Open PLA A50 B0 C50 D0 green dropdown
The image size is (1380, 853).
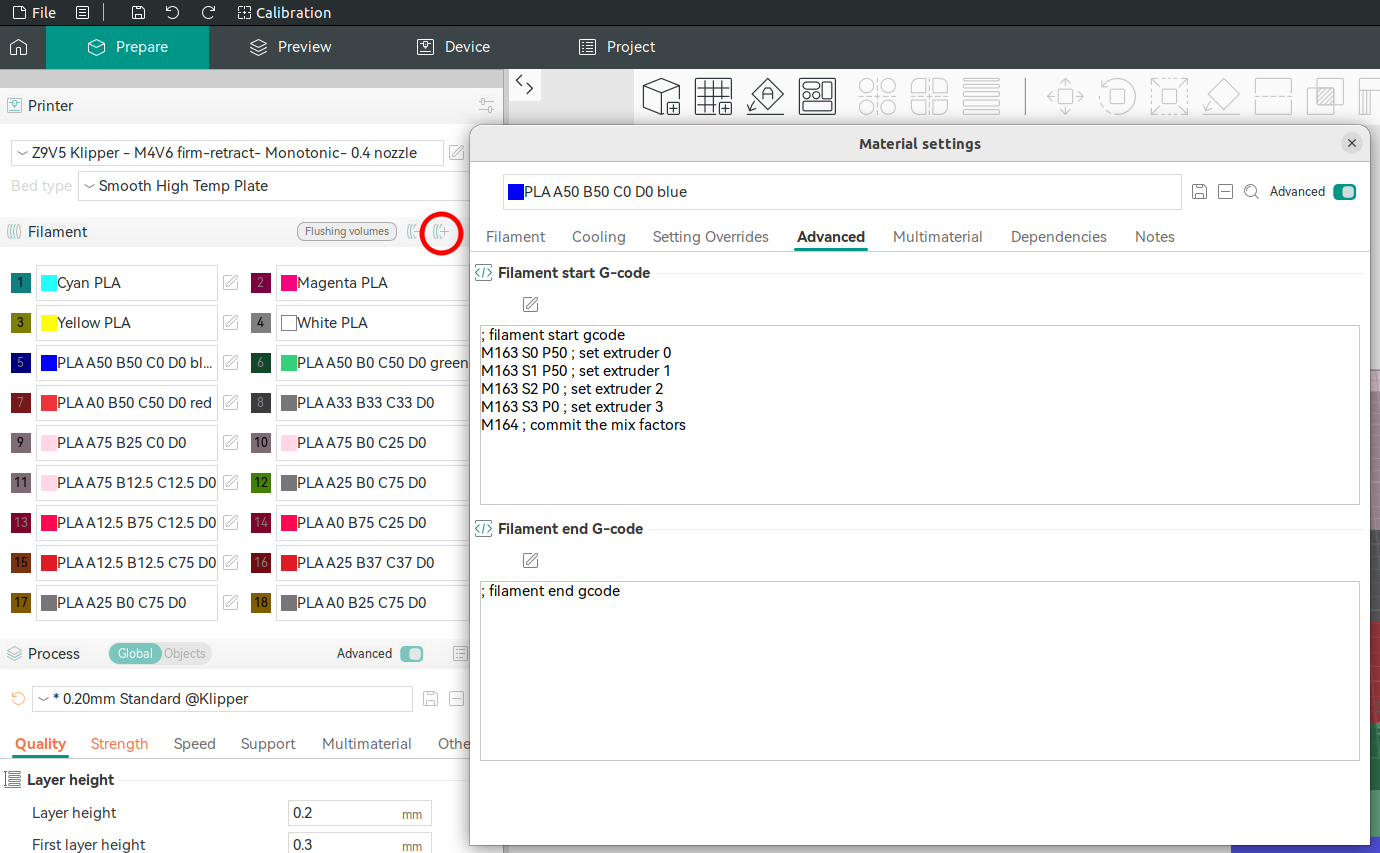[373, 363]
